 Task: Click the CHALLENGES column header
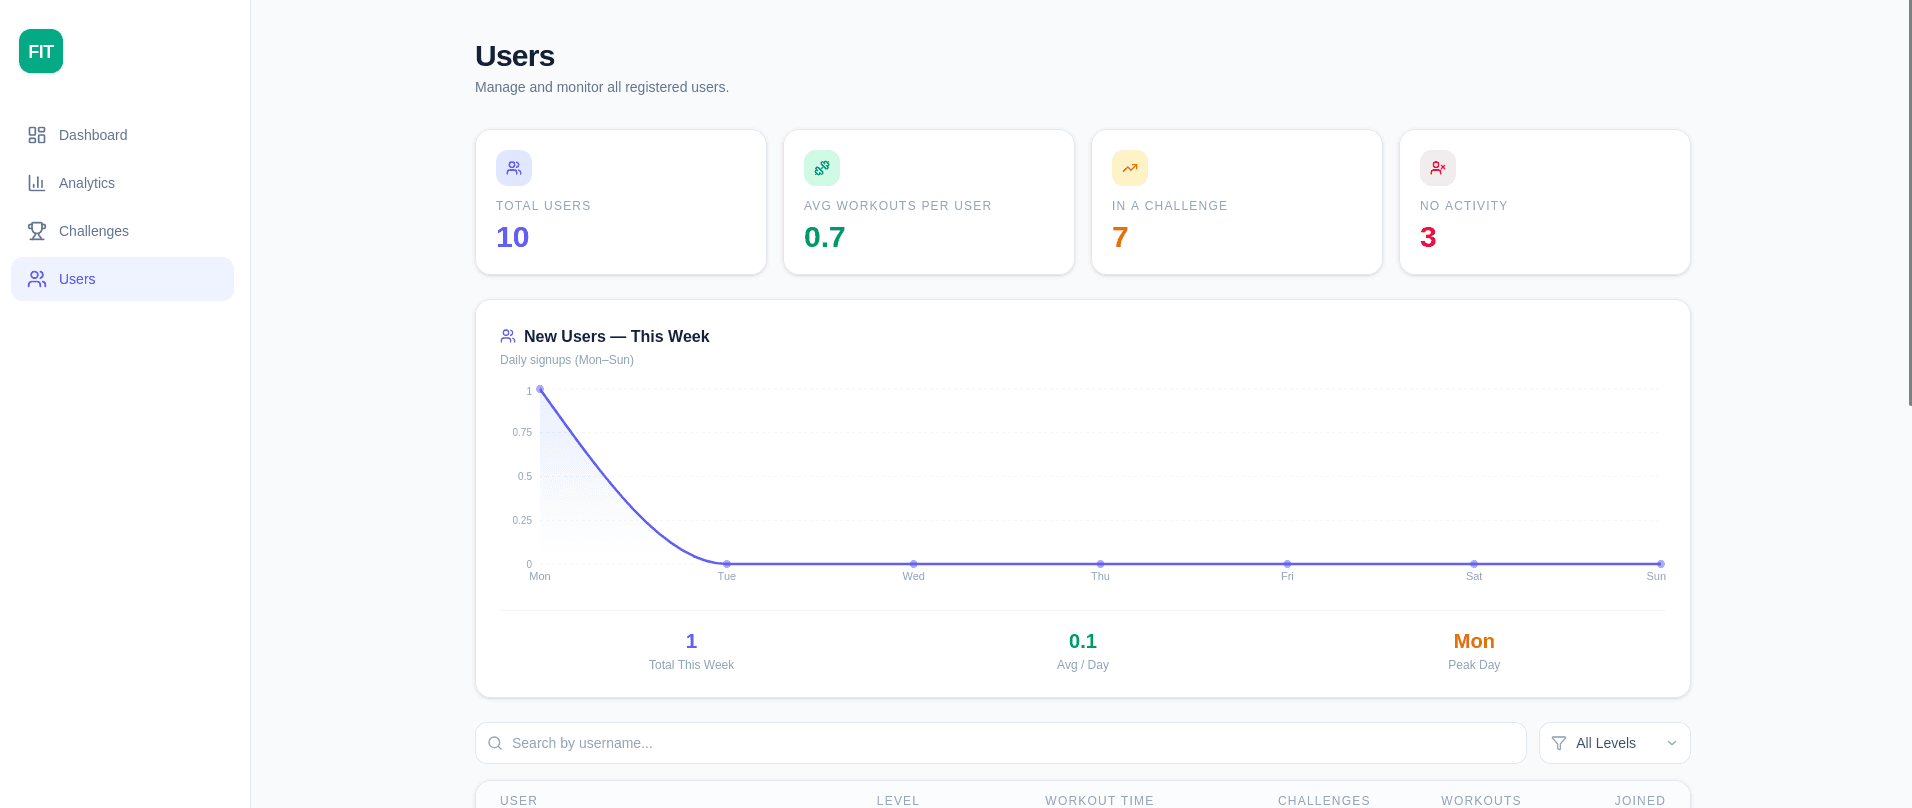click(1324, 801)
